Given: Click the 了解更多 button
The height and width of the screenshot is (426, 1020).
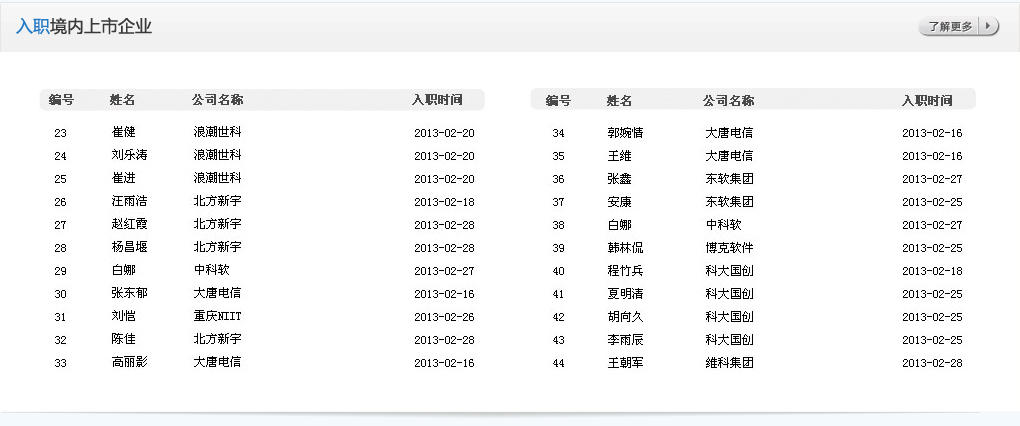Looking at the screenshot, I should [x=950, y=27].
